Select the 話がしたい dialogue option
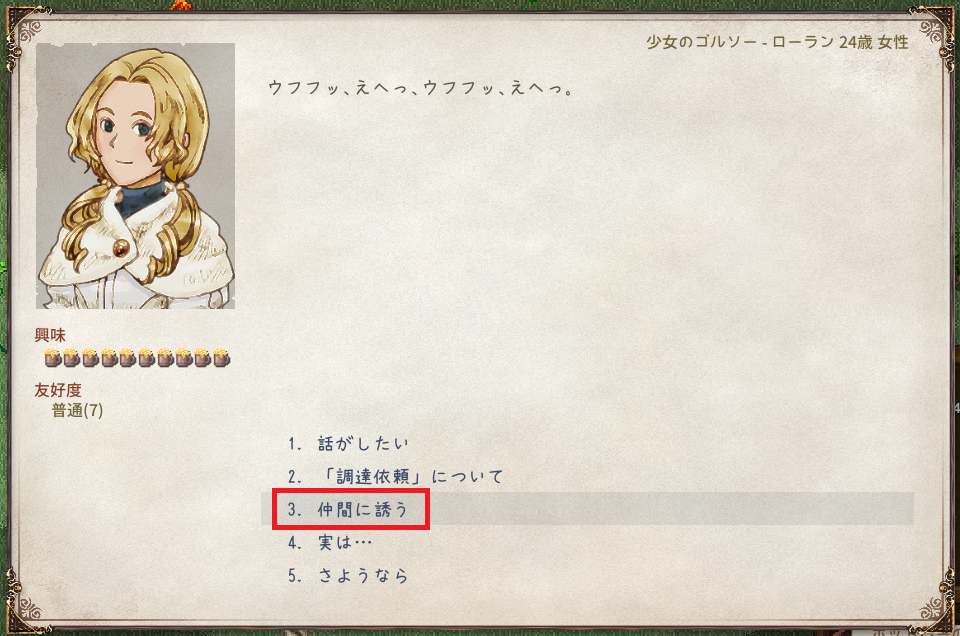 click(x=348, y=443)
